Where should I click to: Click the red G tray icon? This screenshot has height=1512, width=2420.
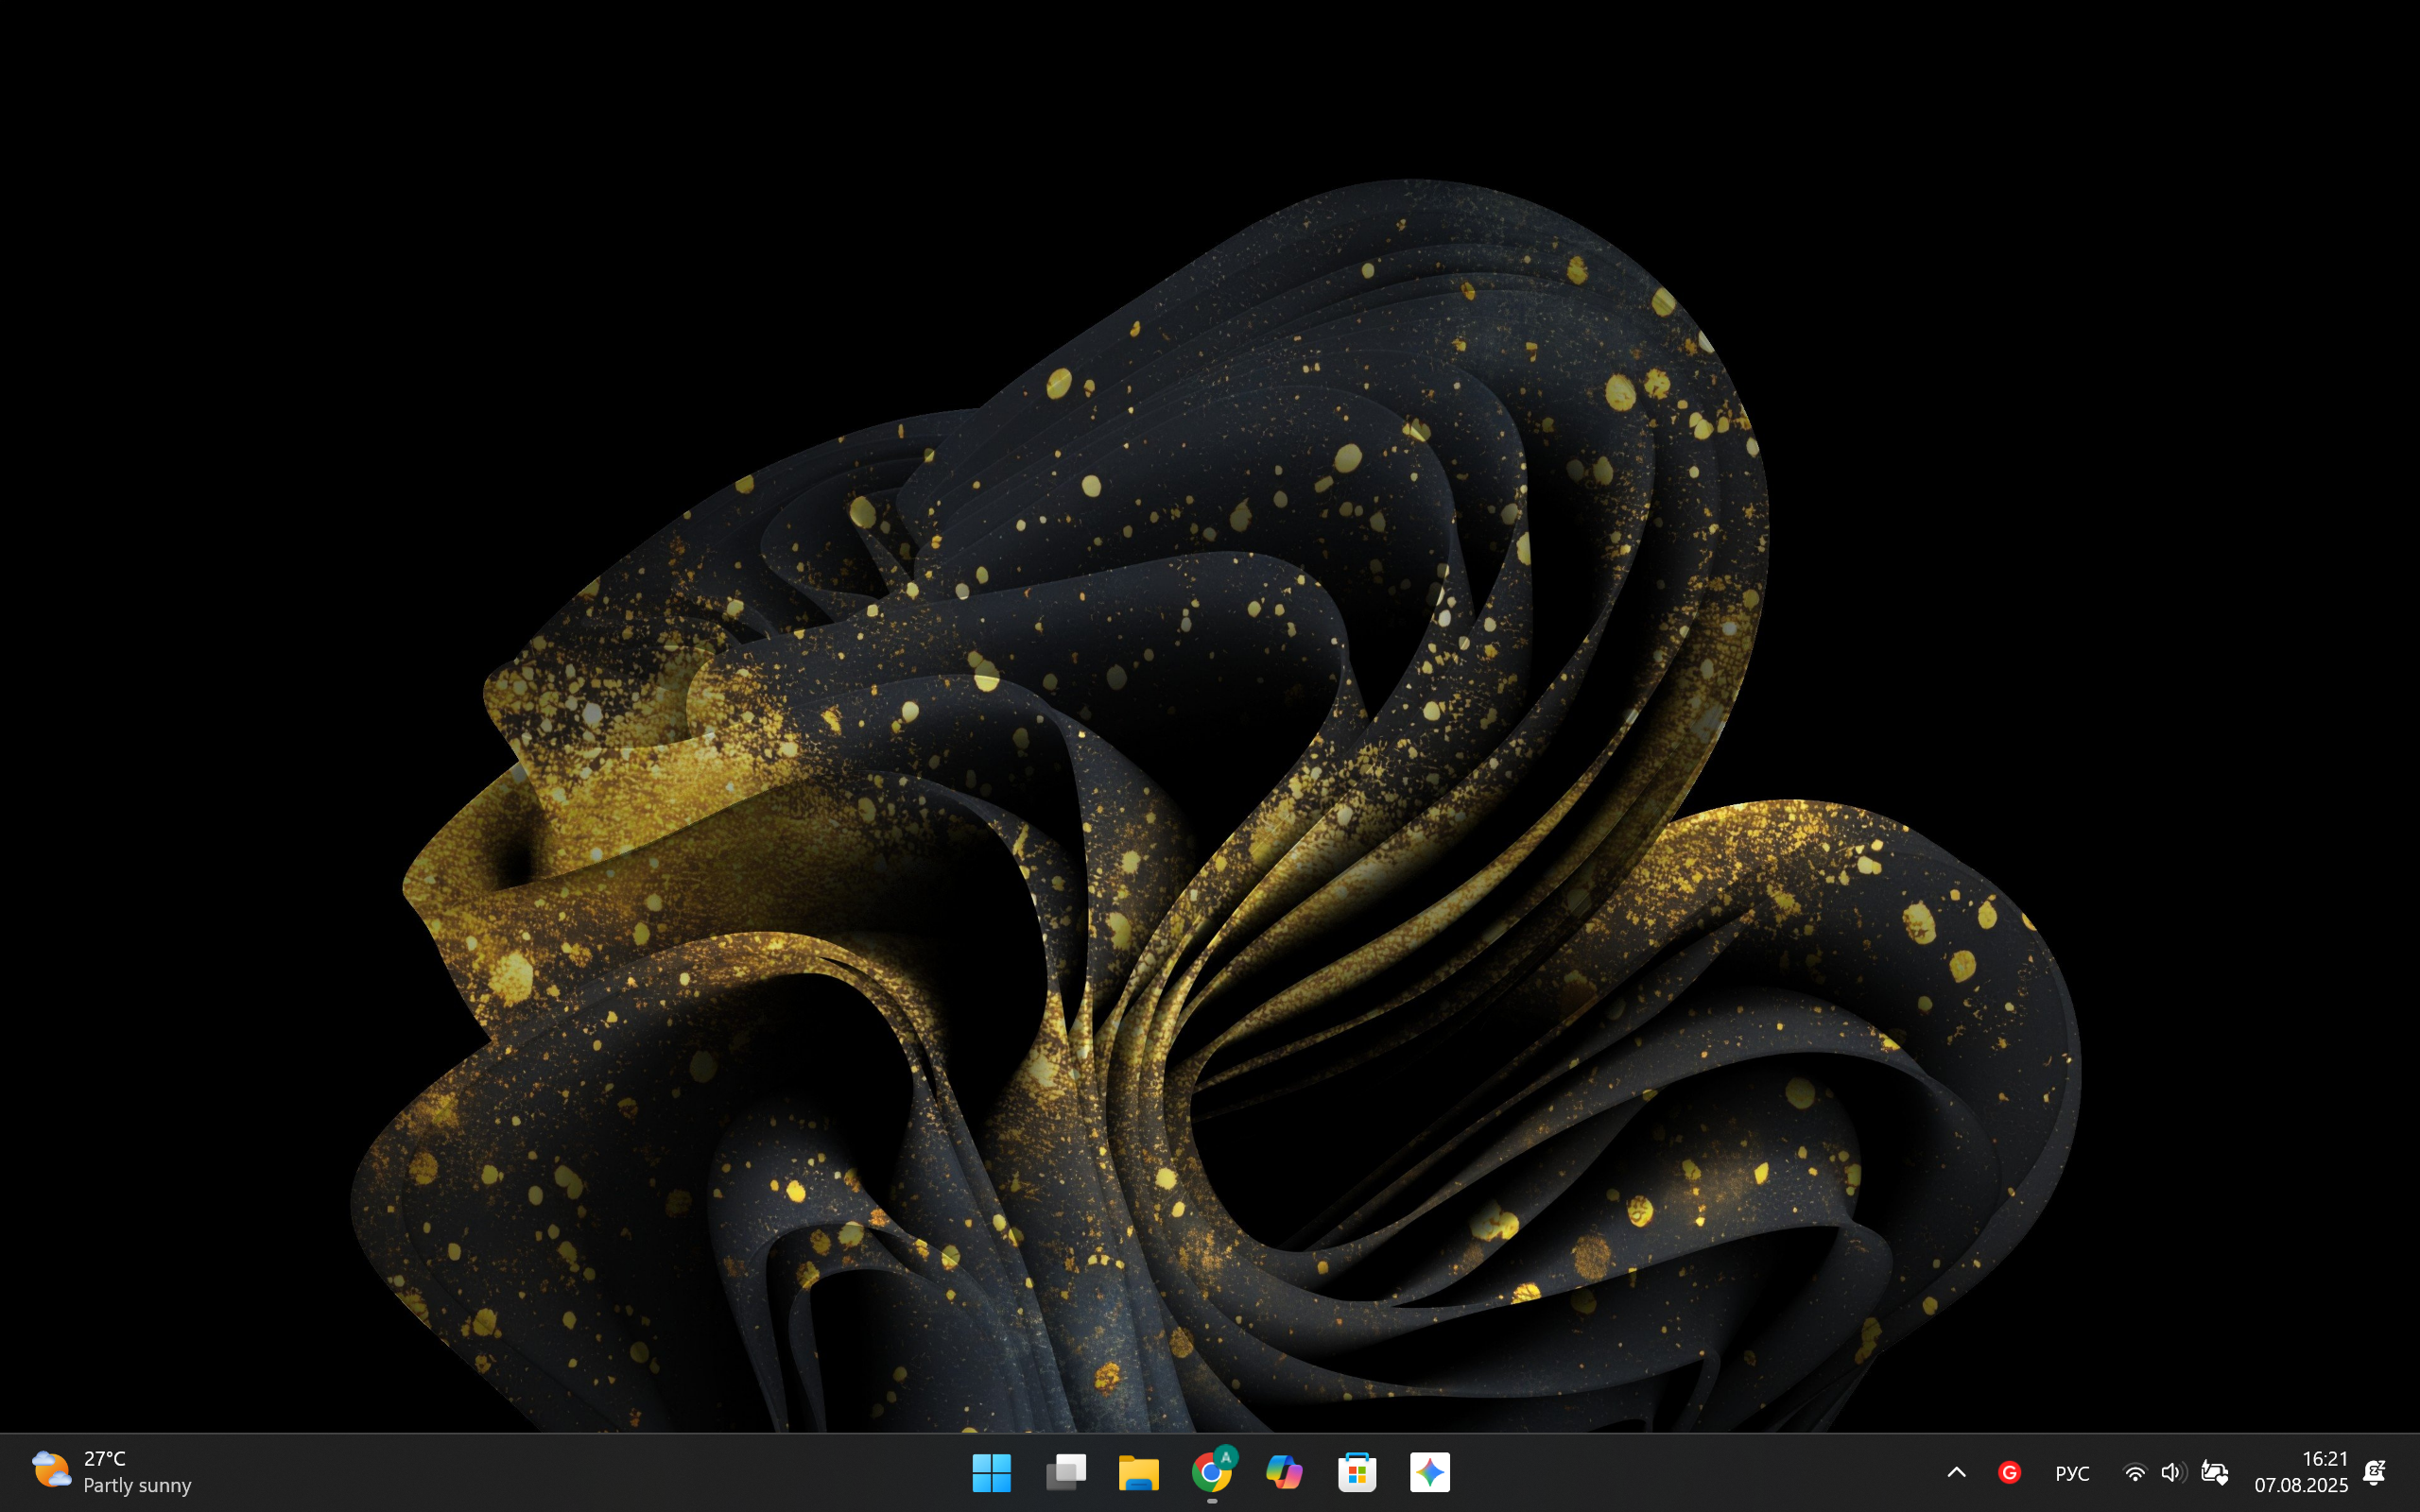click(x=2009, y=1472)
